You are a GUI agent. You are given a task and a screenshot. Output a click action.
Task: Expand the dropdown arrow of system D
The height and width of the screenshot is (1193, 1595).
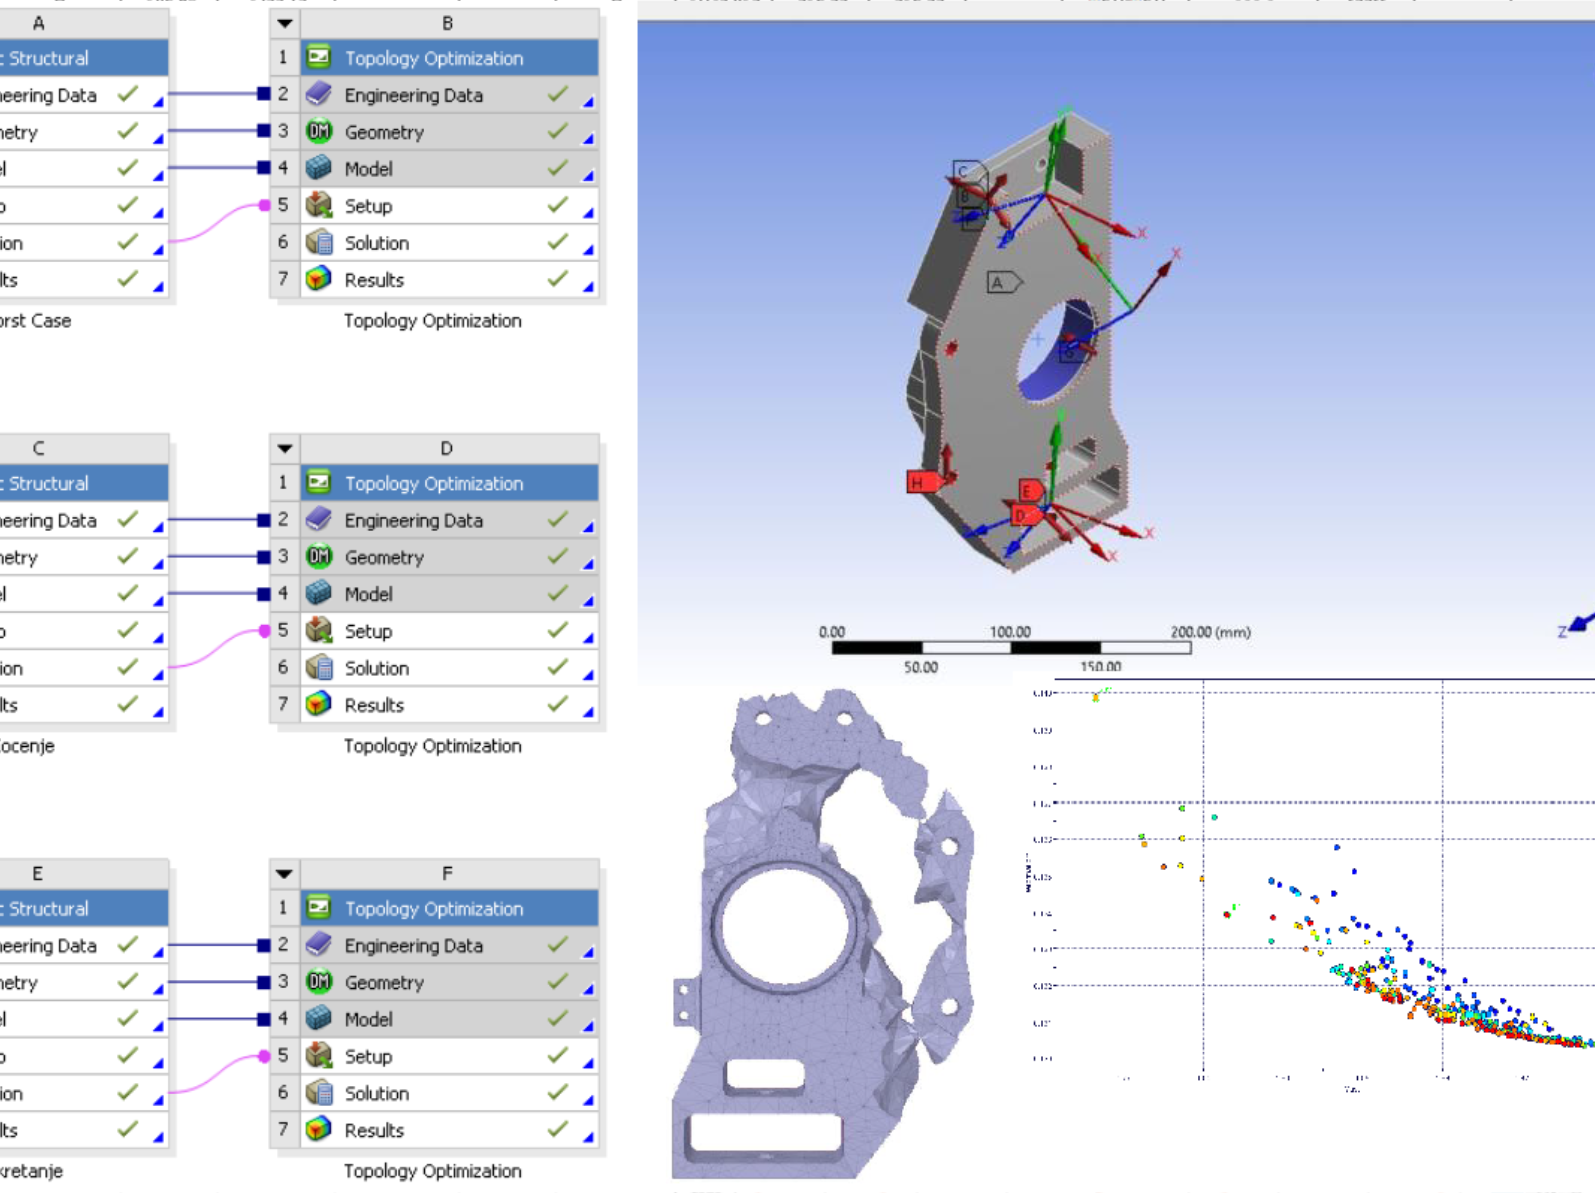pyautogui.click(x=285, y=449)
